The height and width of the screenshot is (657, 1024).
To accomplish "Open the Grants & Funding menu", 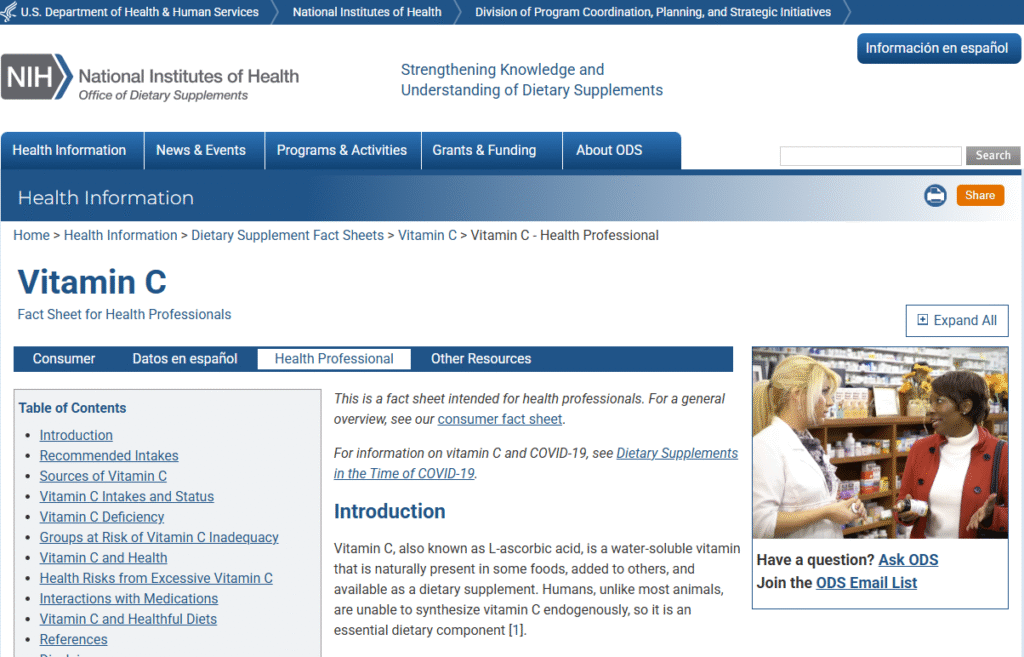I will point(484,151).
